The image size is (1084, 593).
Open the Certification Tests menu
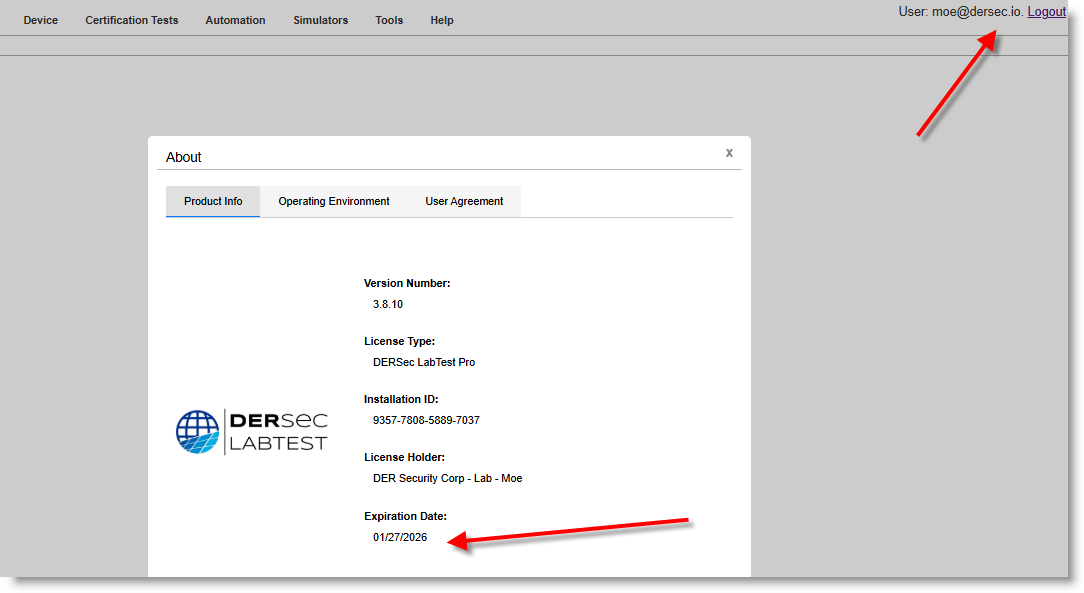pyautogui.click(x=132, y=20)
